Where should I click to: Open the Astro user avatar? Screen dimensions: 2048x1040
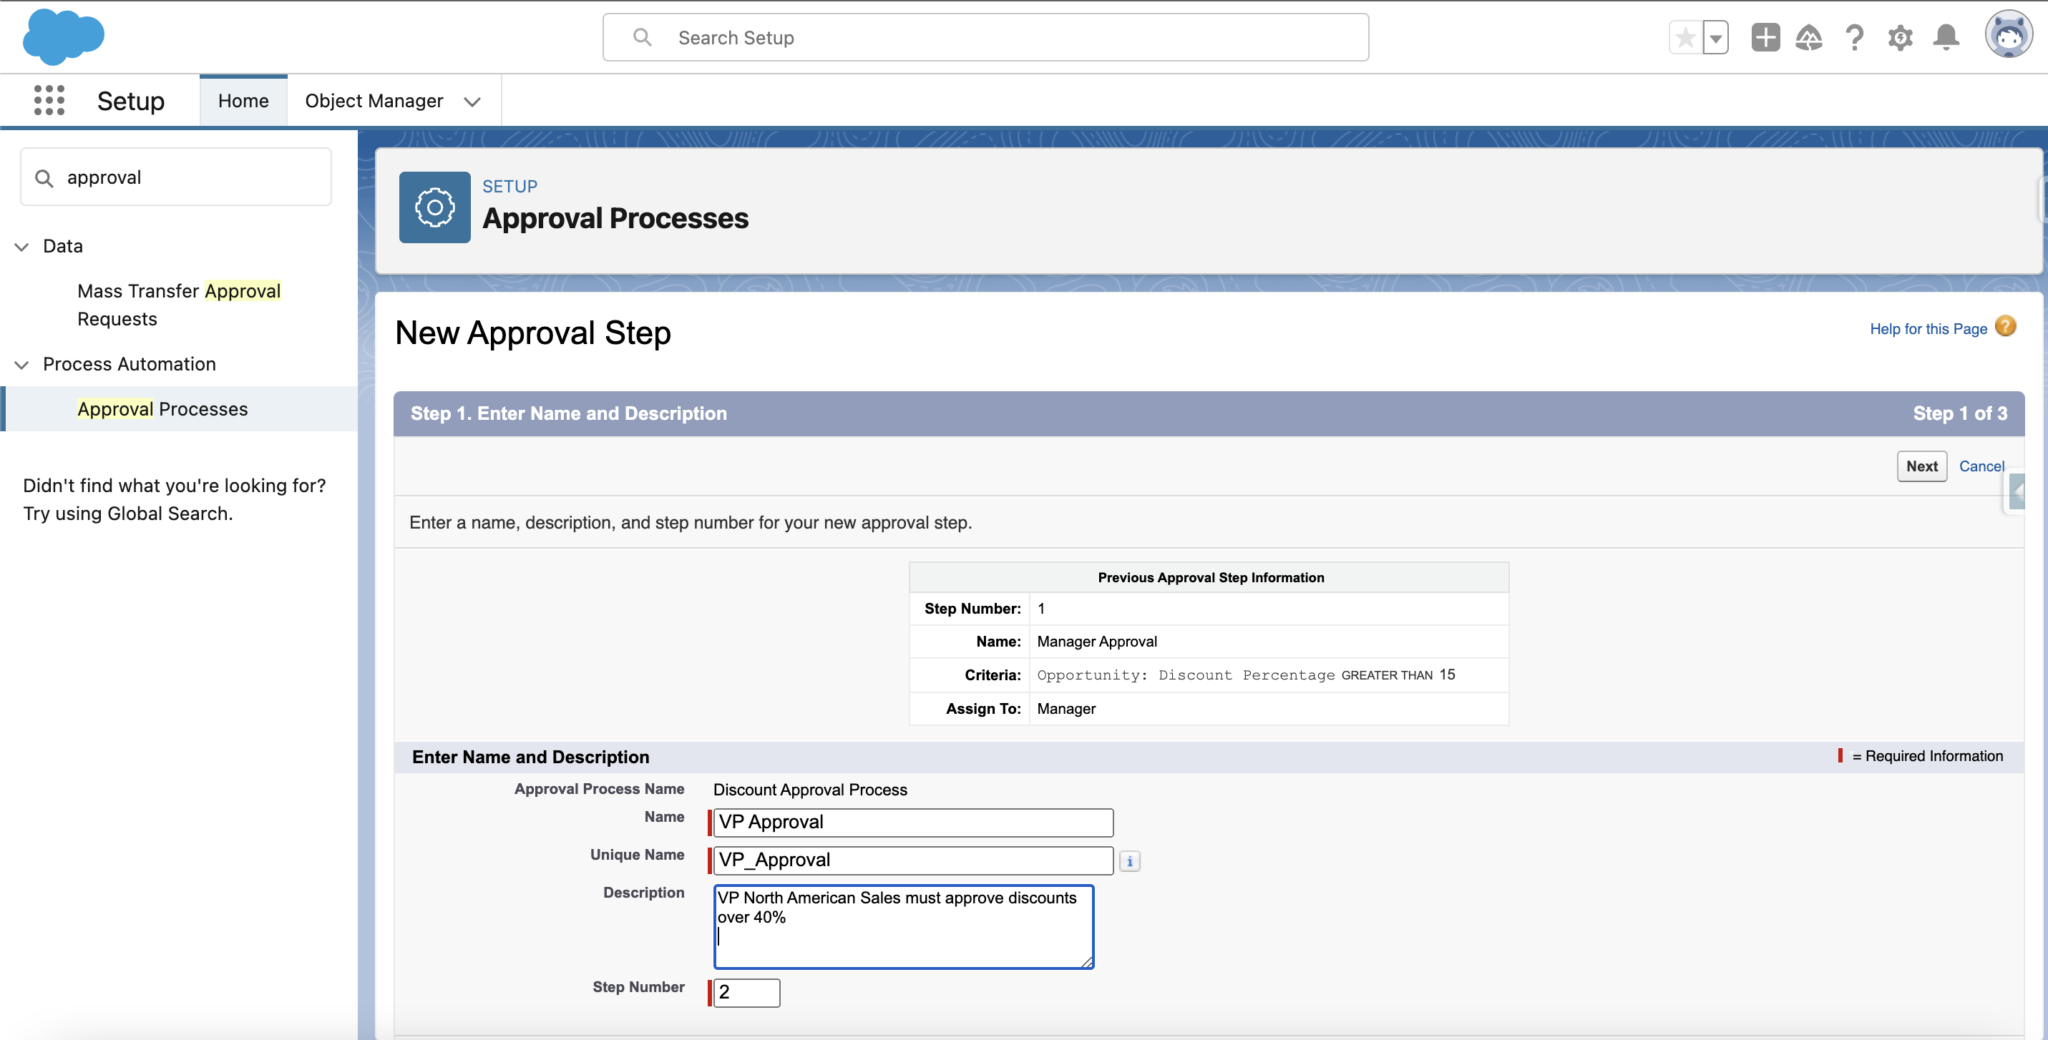[2009, 34]
